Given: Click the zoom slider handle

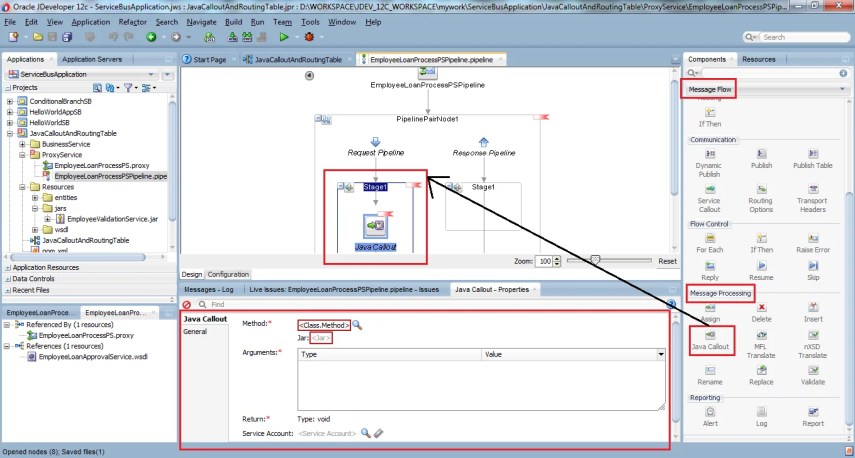Looking at the screenshot, I should (595, 261).
